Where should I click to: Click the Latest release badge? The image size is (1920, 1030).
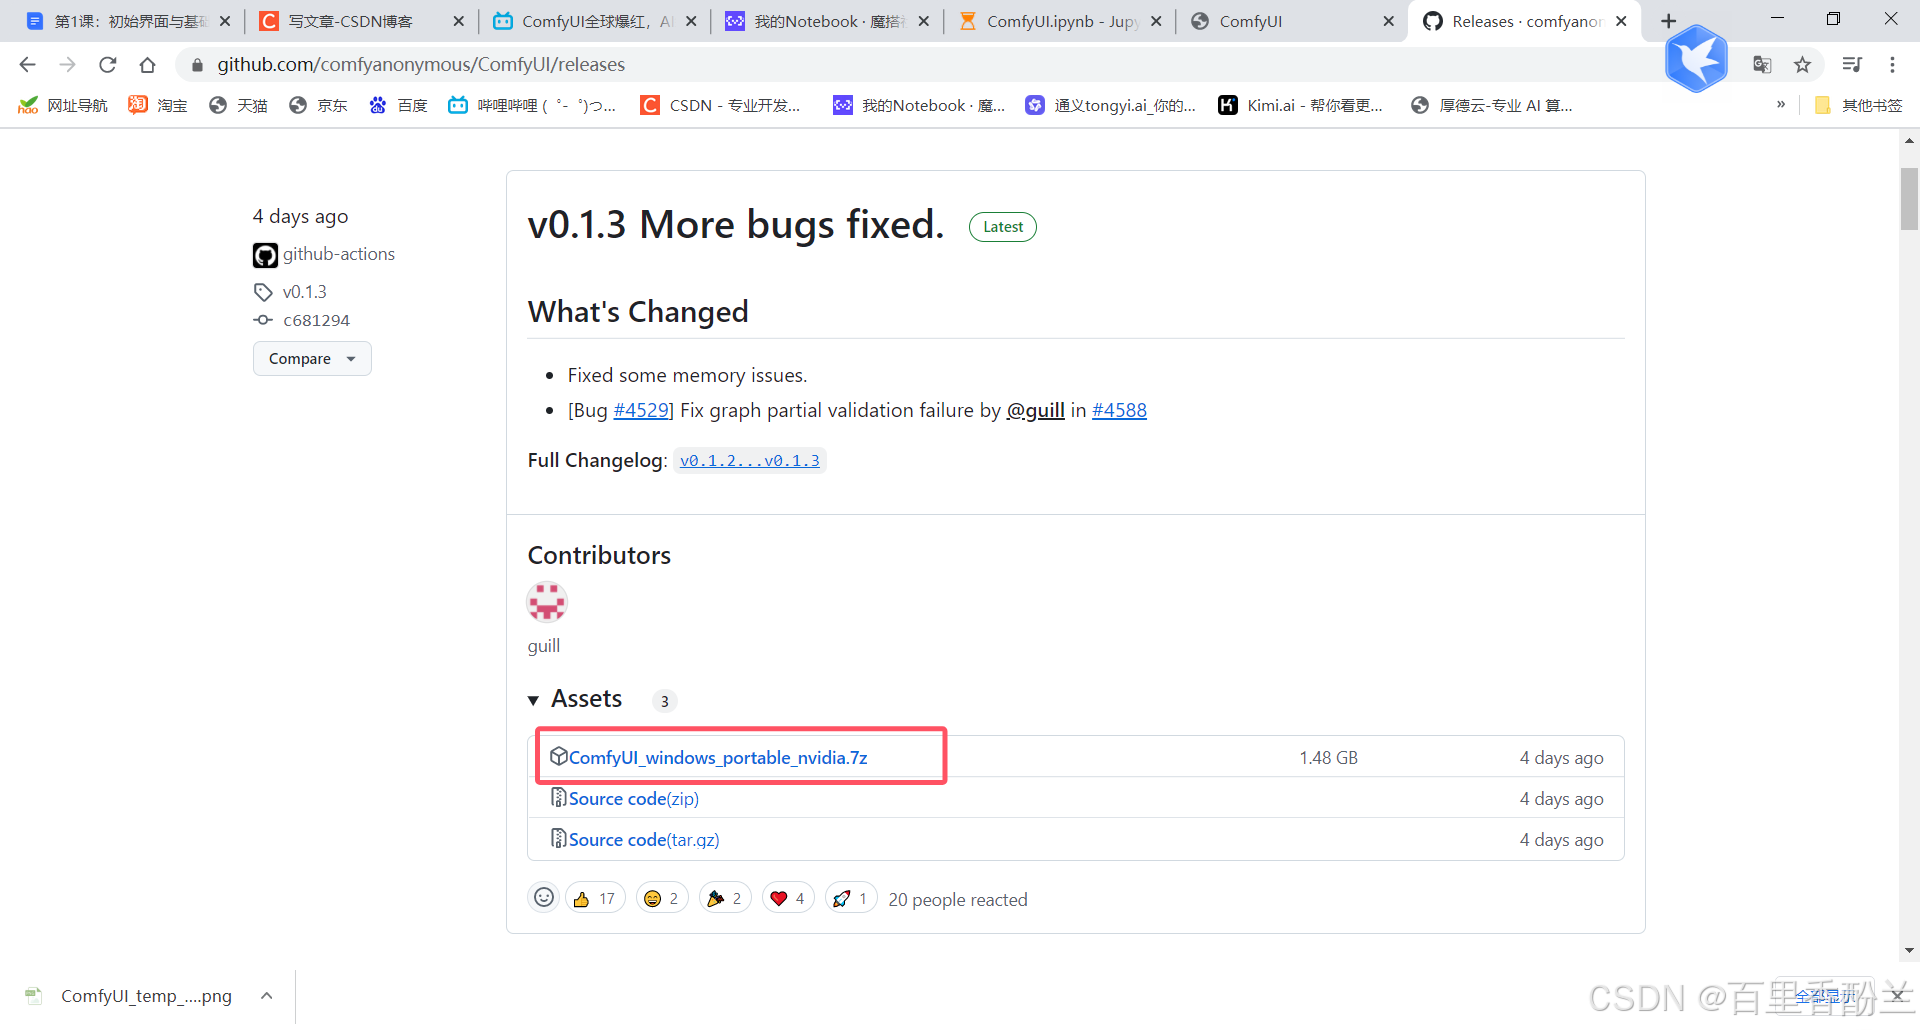[x=1002, y=227]
